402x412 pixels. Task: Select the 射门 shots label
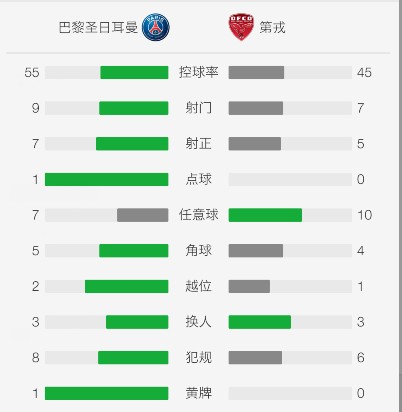pos(198,108)
